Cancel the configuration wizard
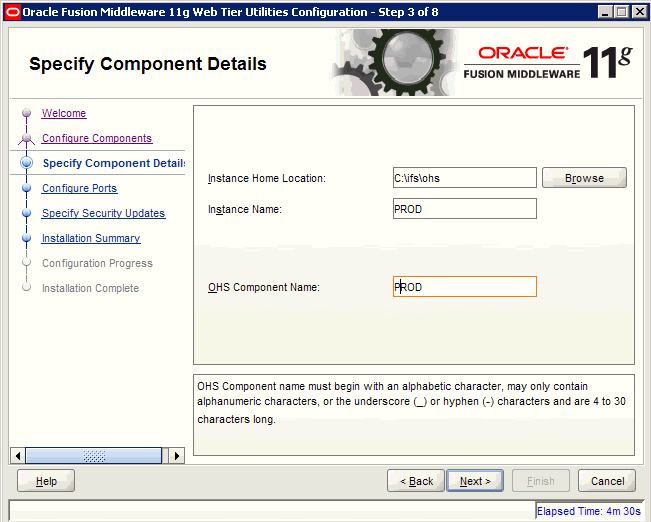Screen dimensions: 651x522 pyautogui.click(x=607, y=481)
